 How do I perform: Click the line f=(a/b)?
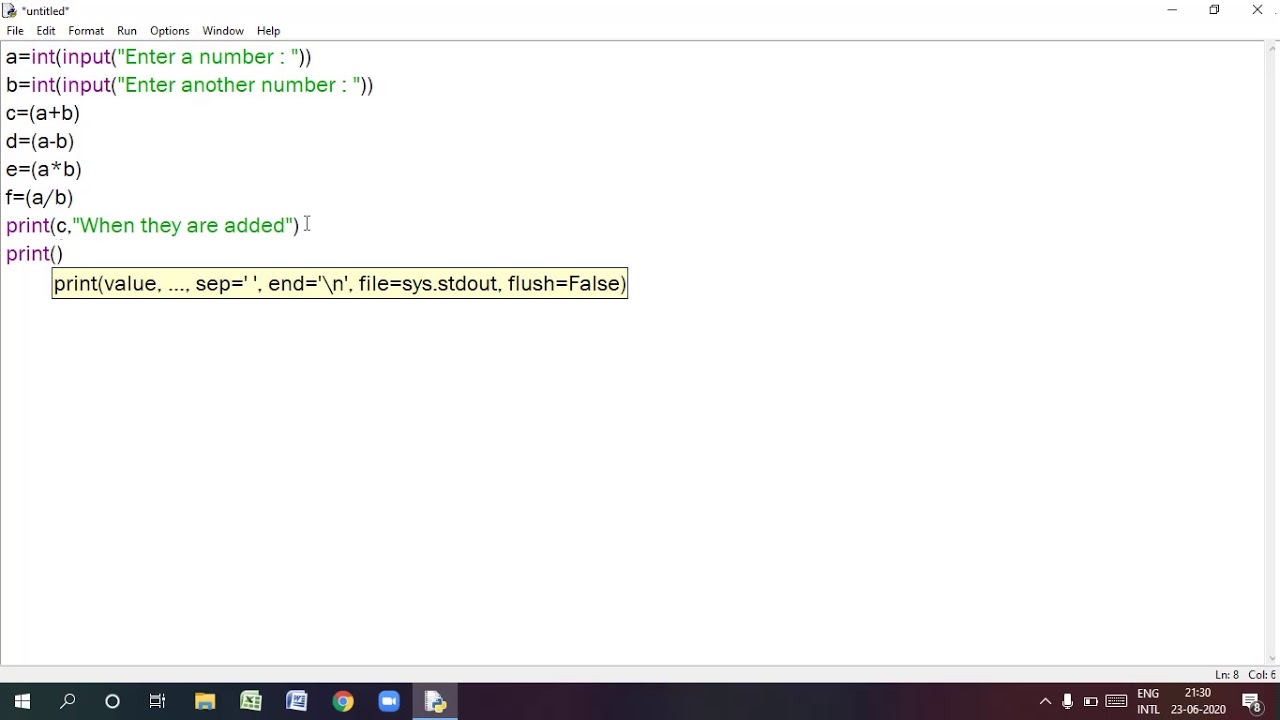tap(40, 197)
